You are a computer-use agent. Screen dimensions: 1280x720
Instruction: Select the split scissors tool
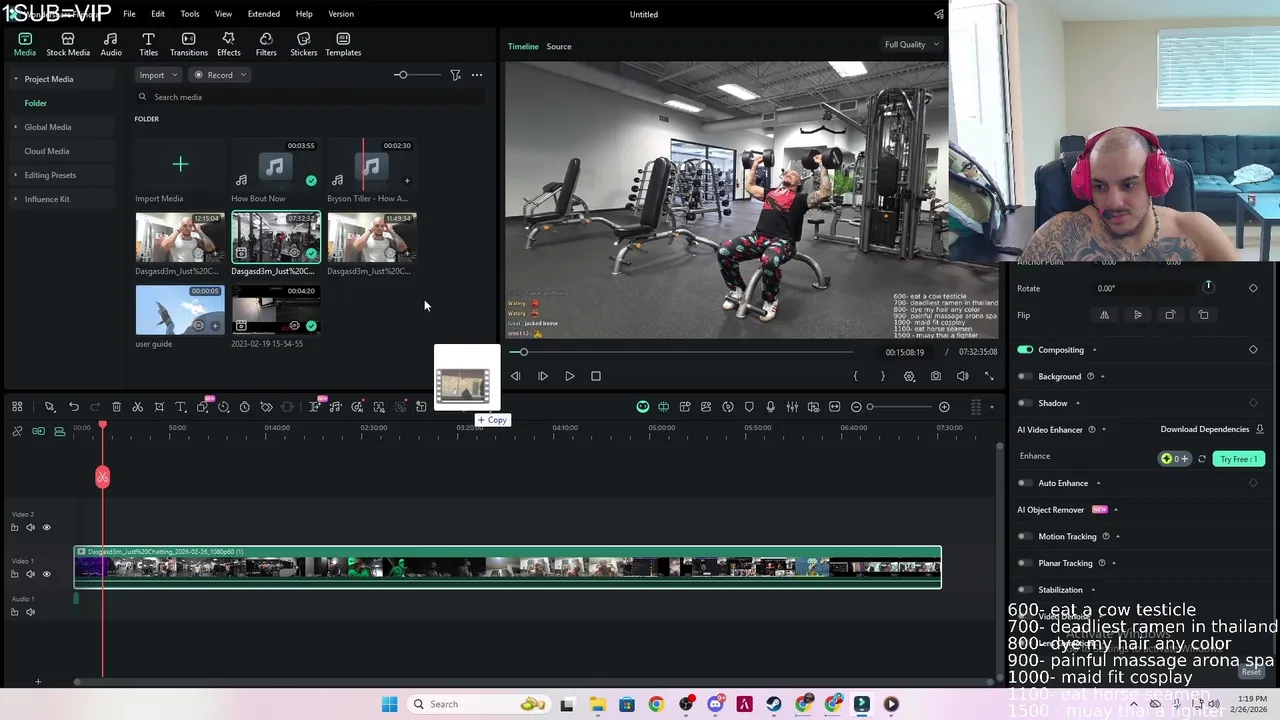coord(138,407)
